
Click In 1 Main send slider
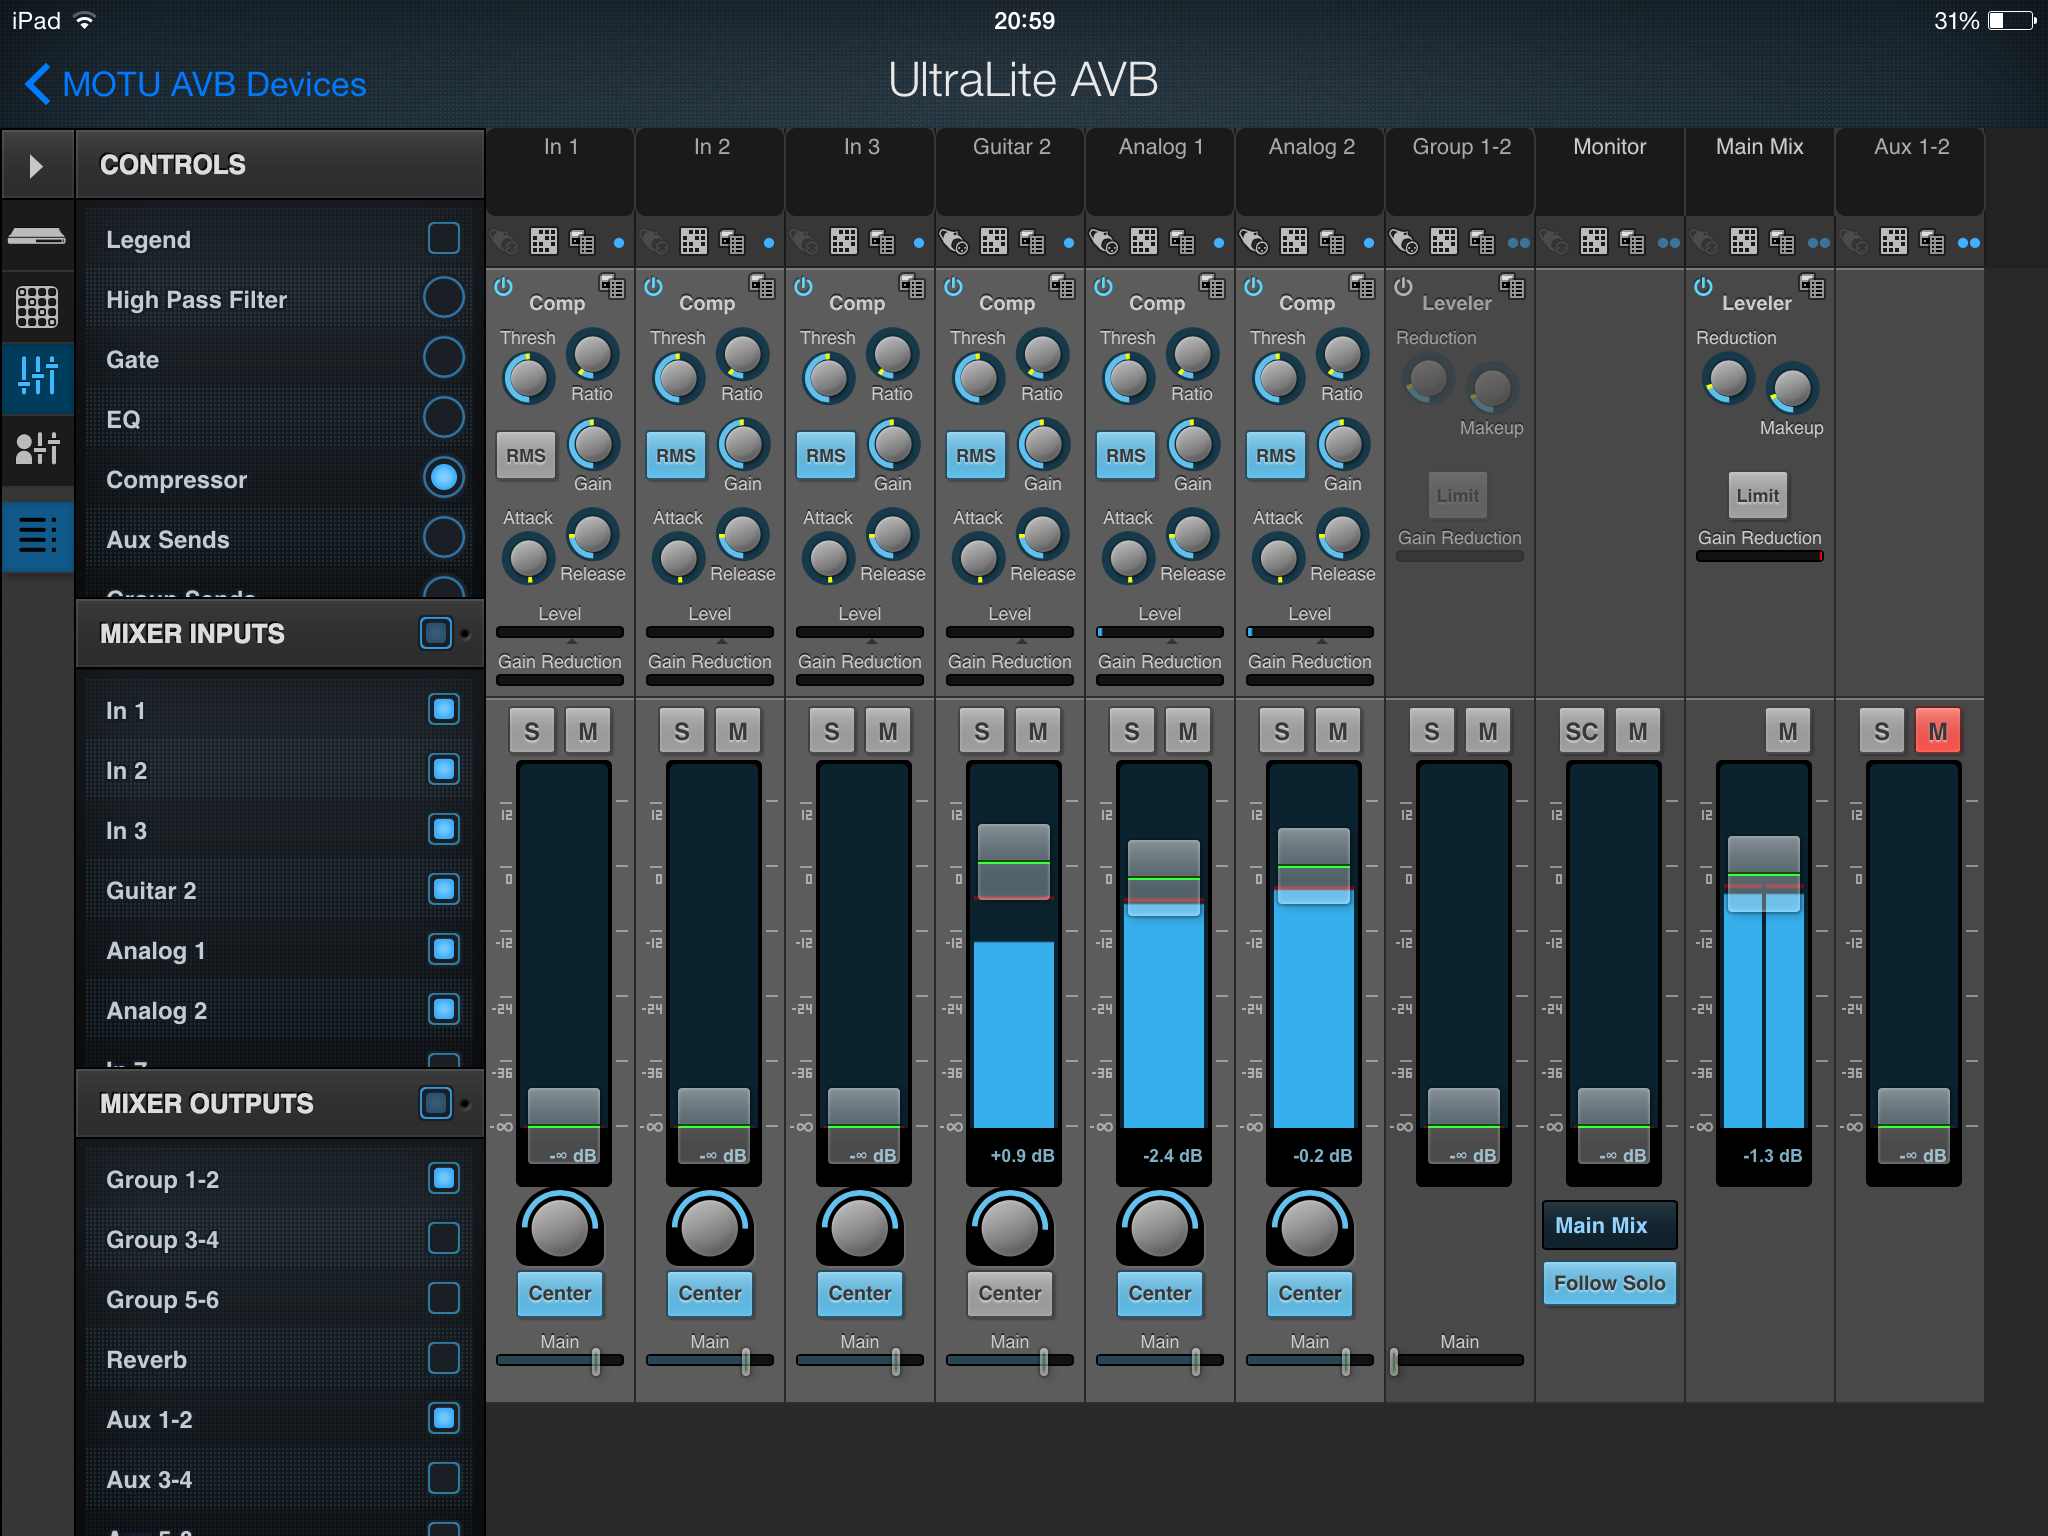click(560, 1360)
